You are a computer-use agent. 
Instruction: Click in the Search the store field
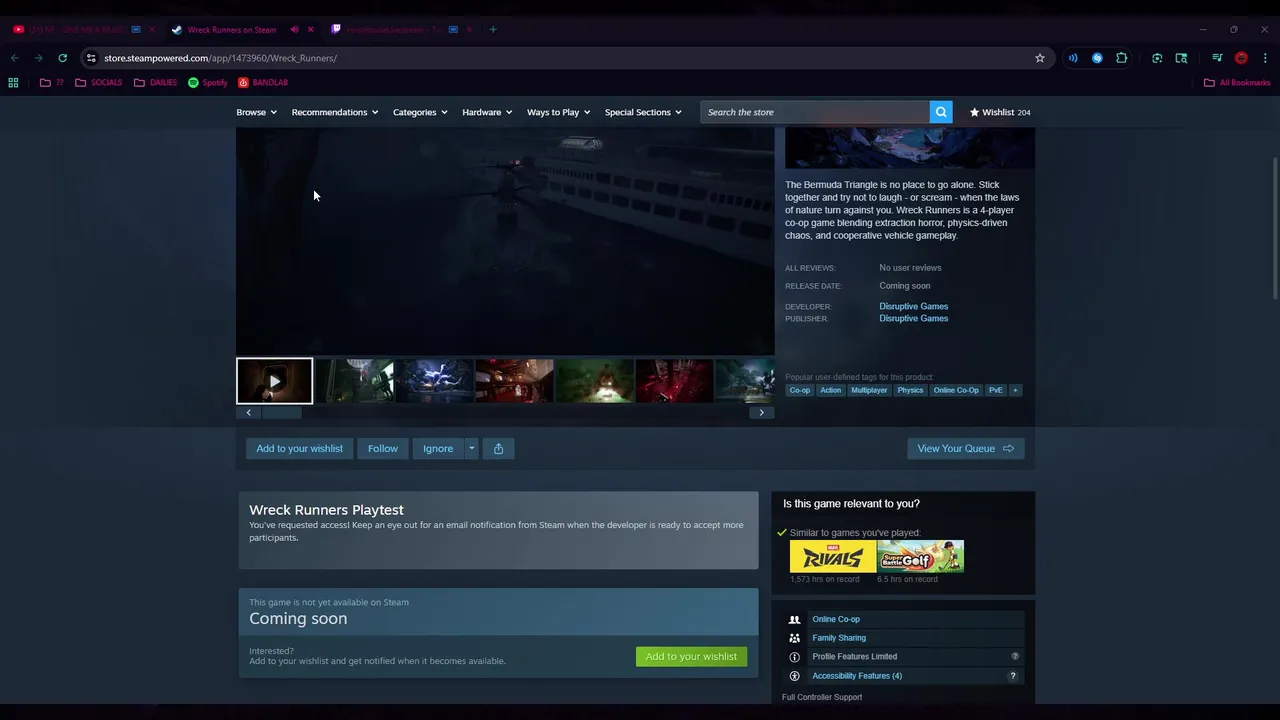pyautogui.click(x=816, y=112)
